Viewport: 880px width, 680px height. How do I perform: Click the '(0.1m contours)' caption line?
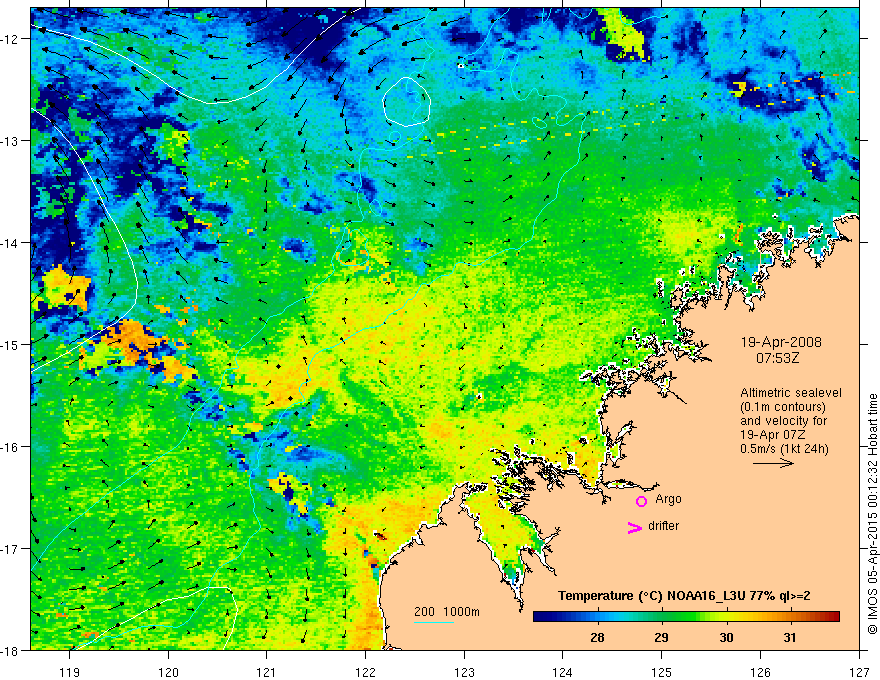pos(783,407)
